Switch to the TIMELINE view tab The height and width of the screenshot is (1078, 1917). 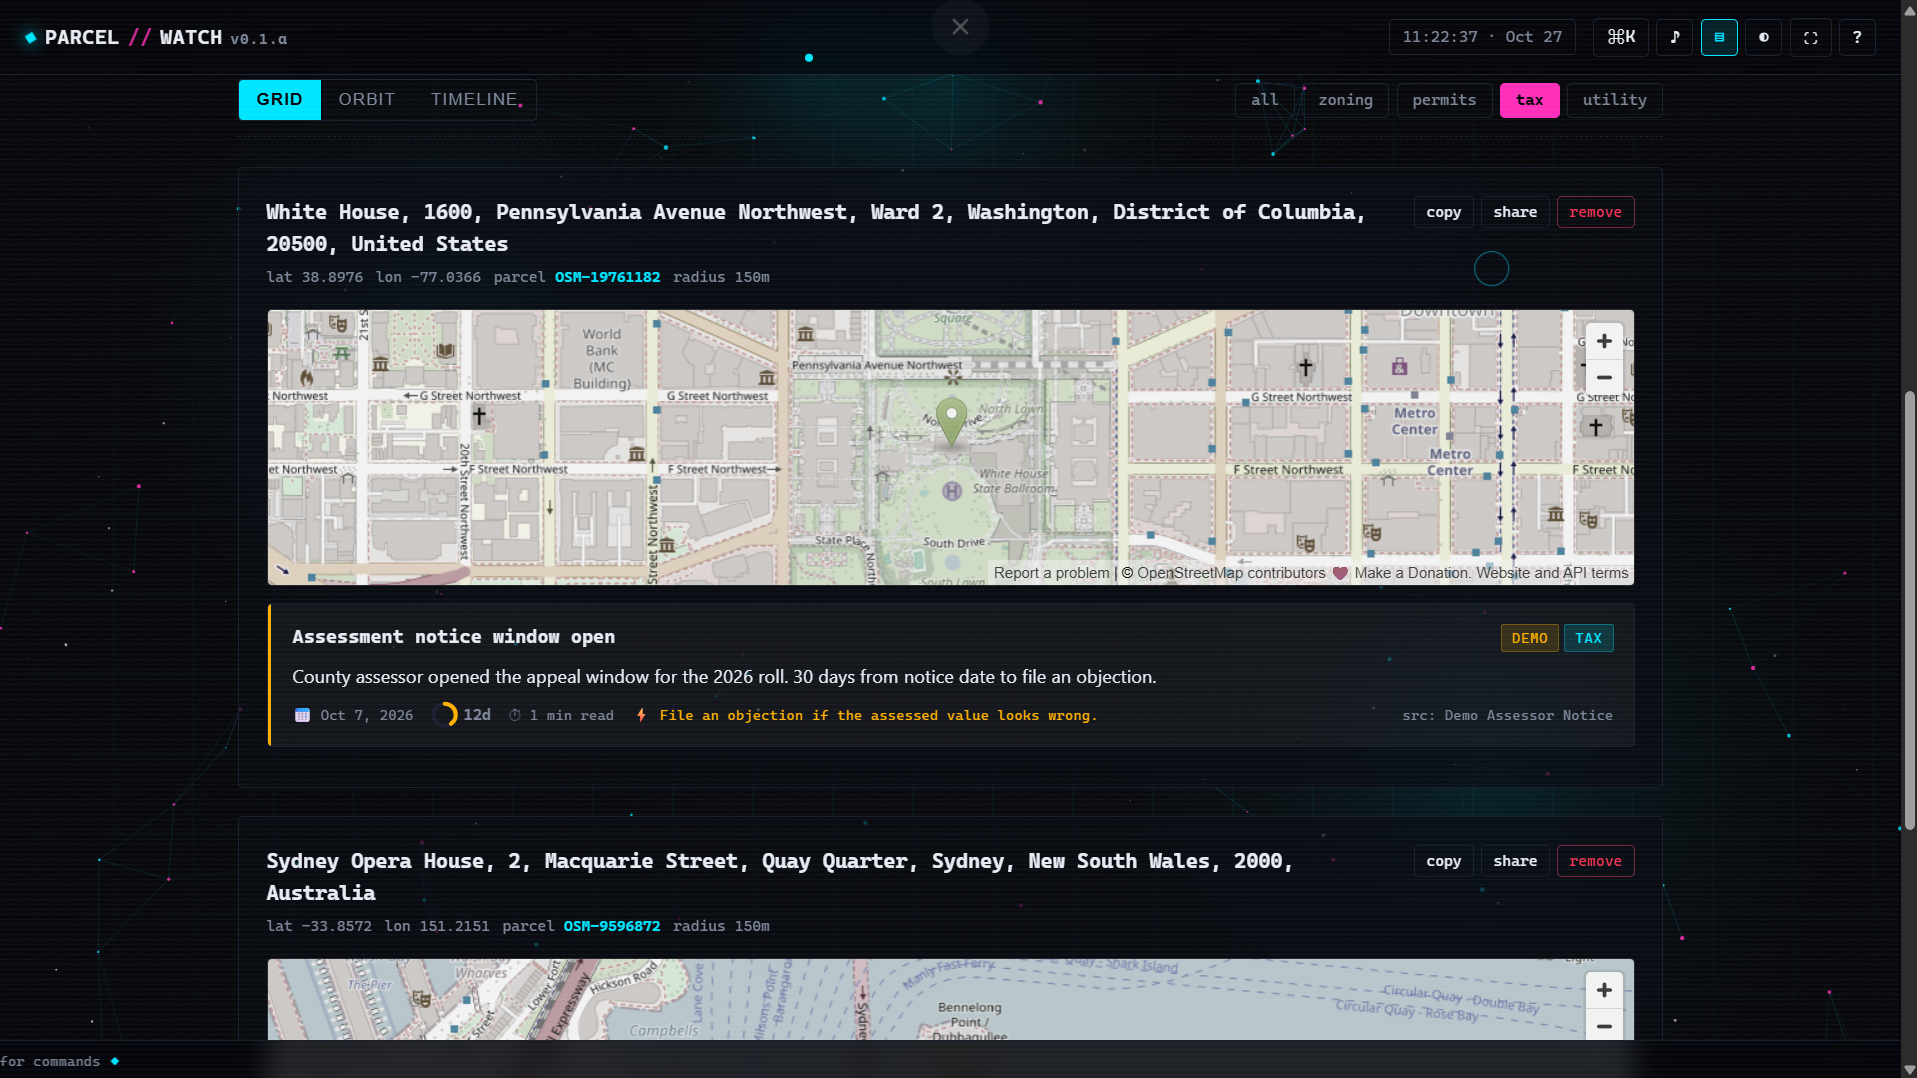474,99
